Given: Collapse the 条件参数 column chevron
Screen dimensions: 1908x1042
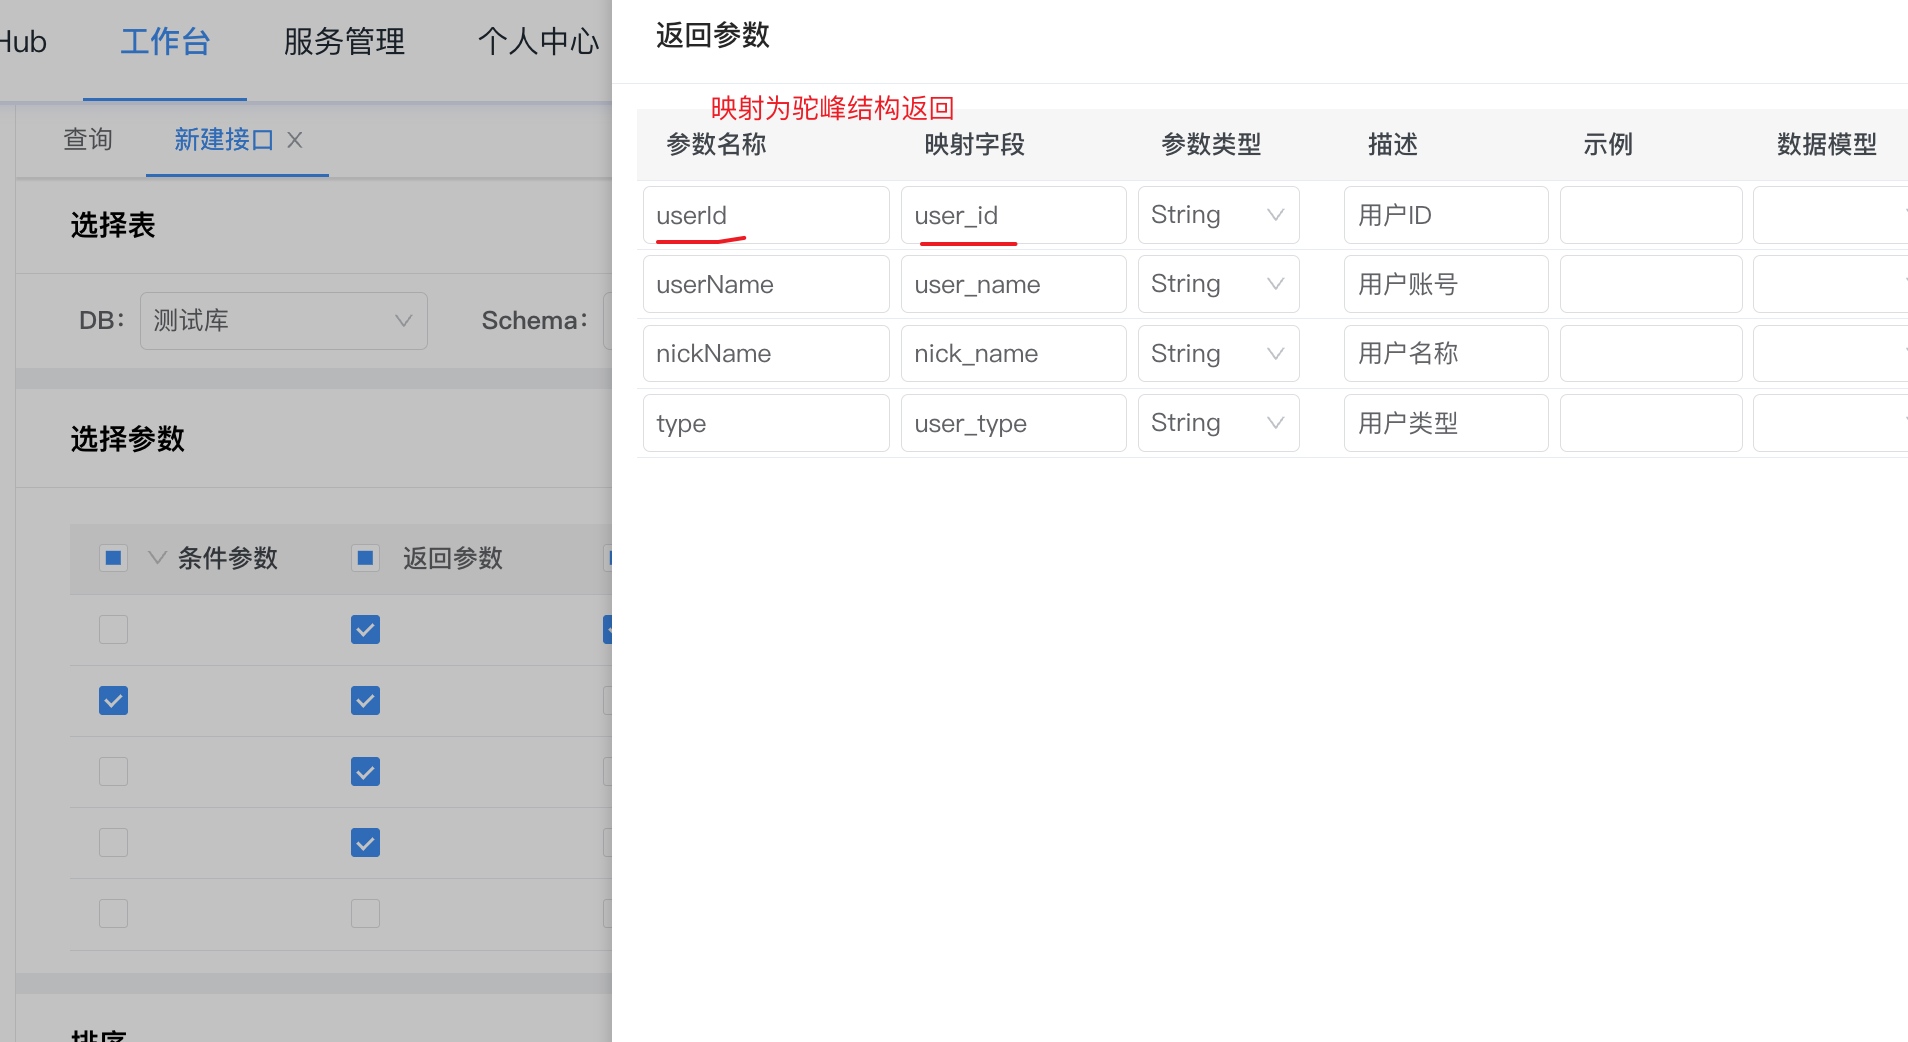Looking at the screenshot, I should coord(157,558).
